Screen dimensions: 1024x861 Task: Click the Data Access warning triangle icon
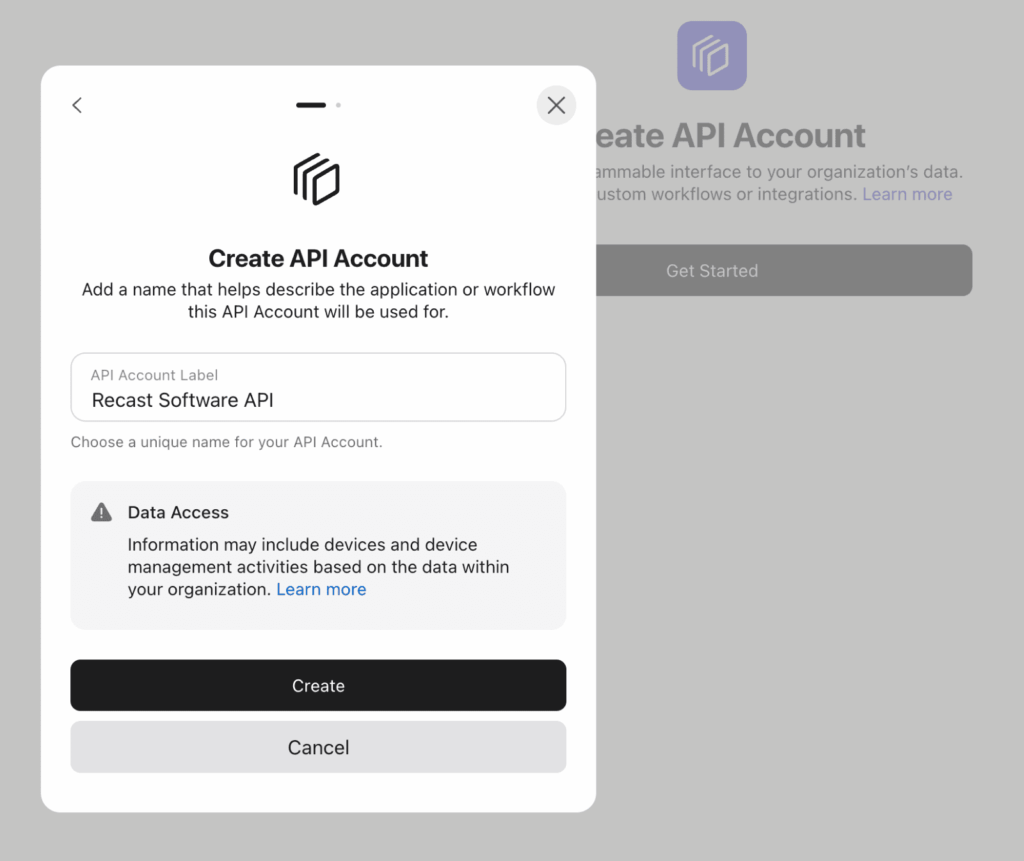tap(100, 511)
